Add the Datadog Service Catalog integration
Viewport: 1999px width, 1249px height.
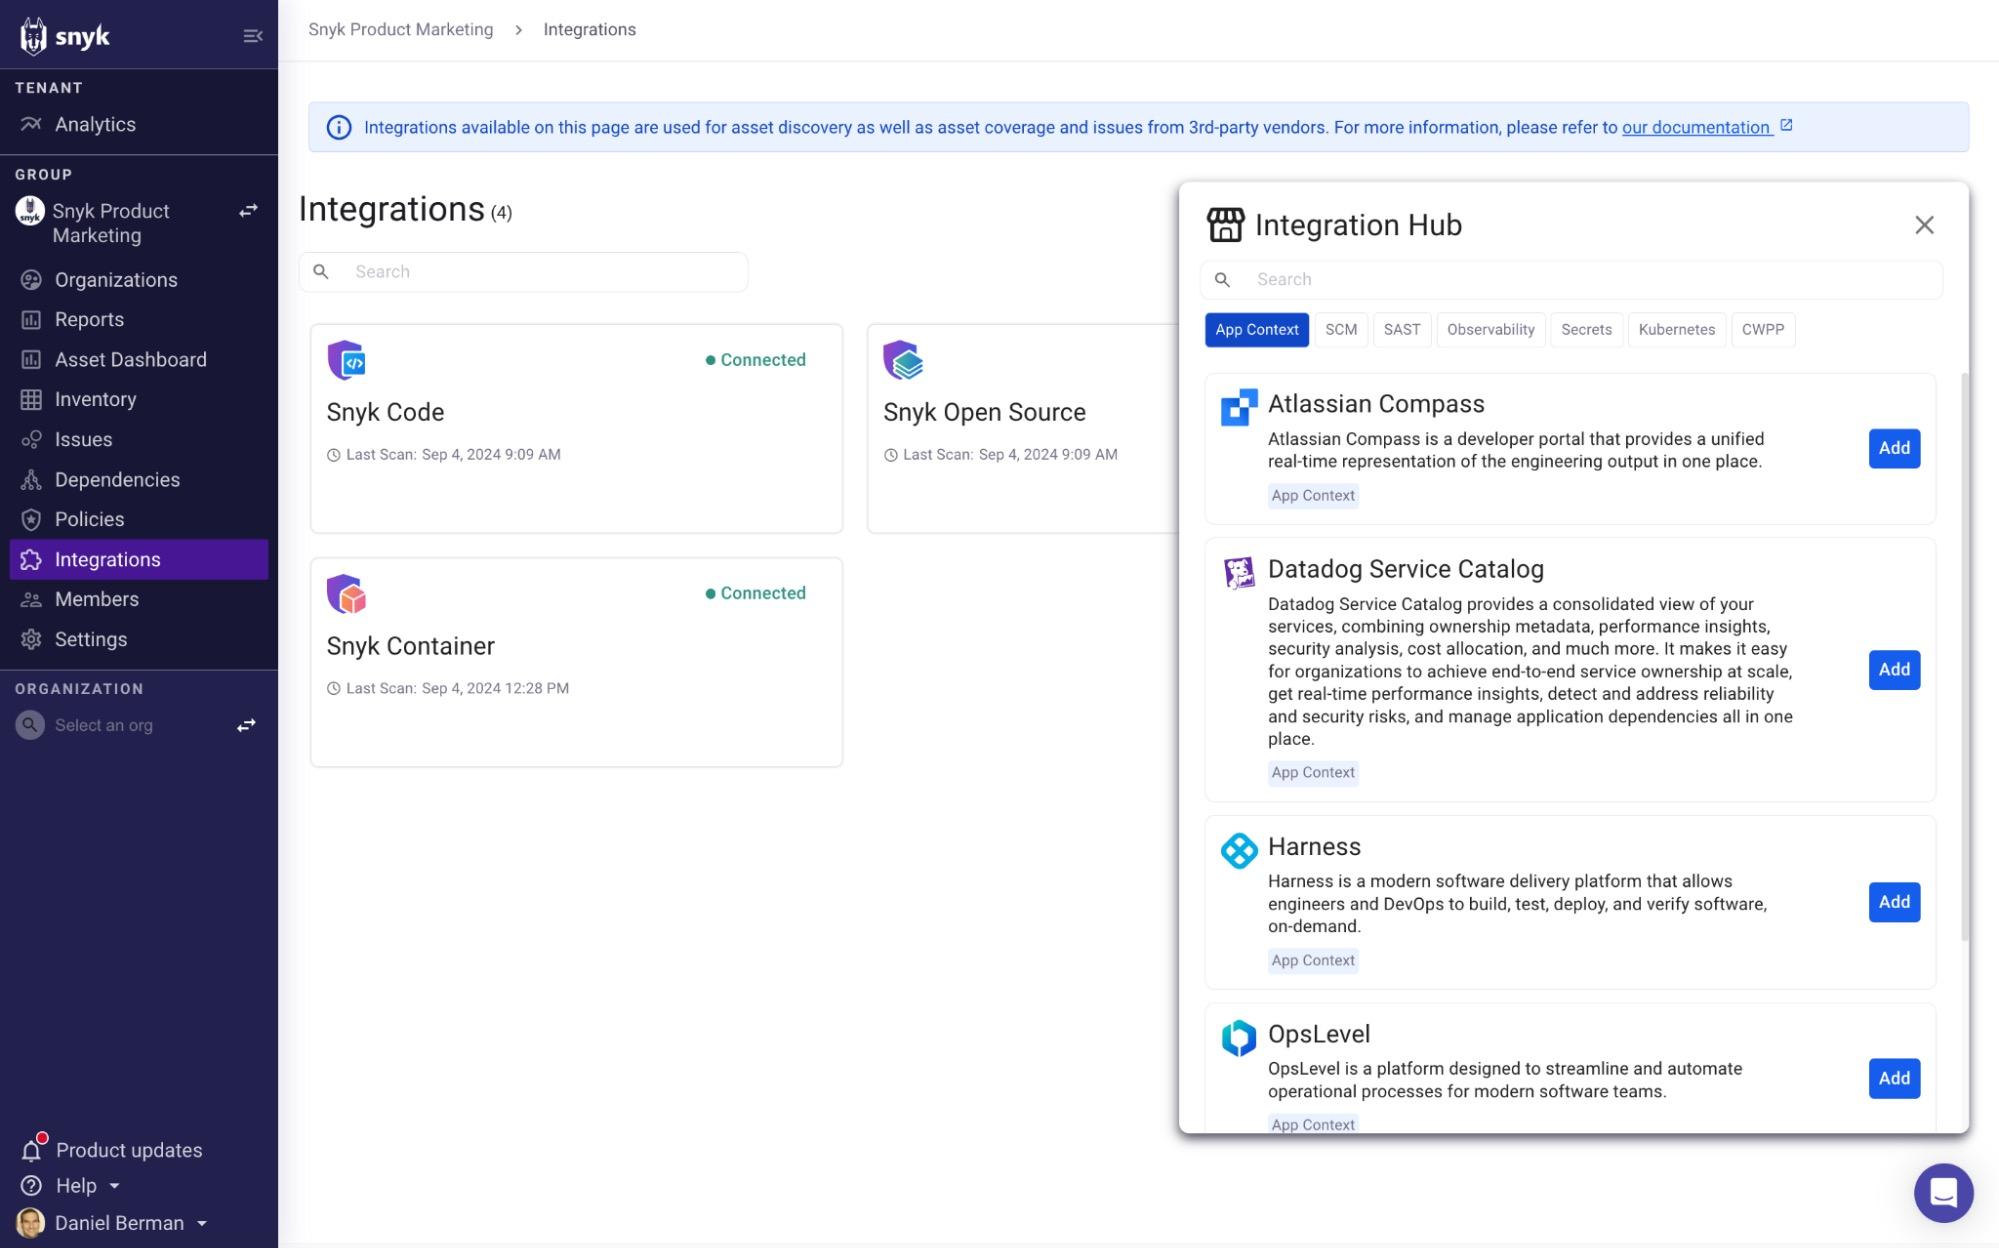point(1894,670)
